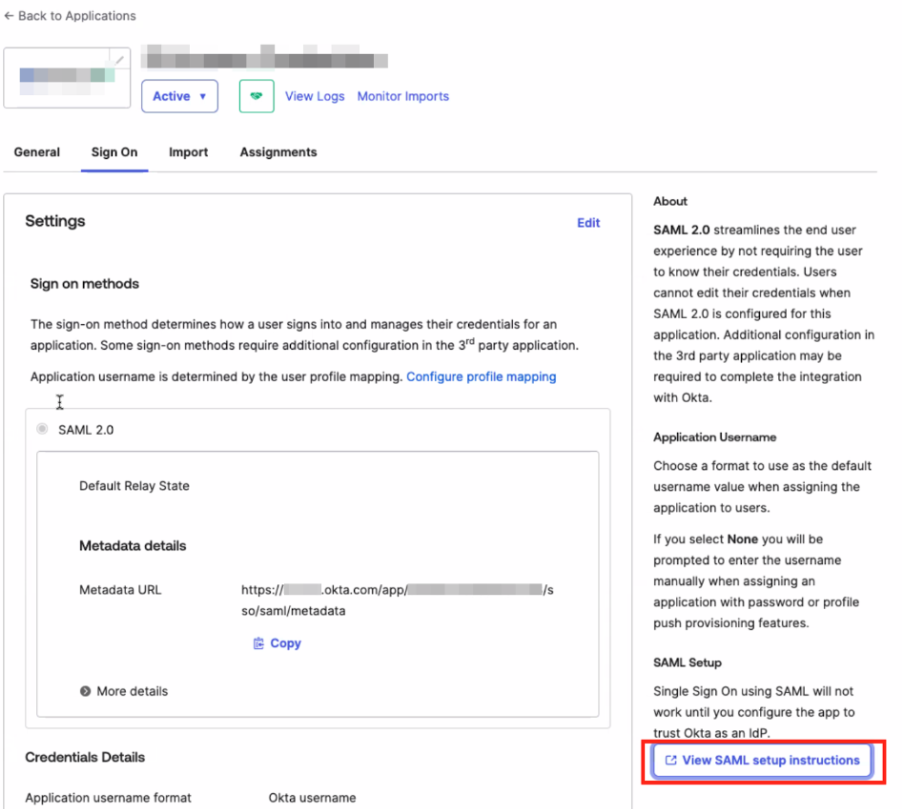Screen dimensions: 902x809
Task: Click Edit in Settings panel
Action: 588,223
